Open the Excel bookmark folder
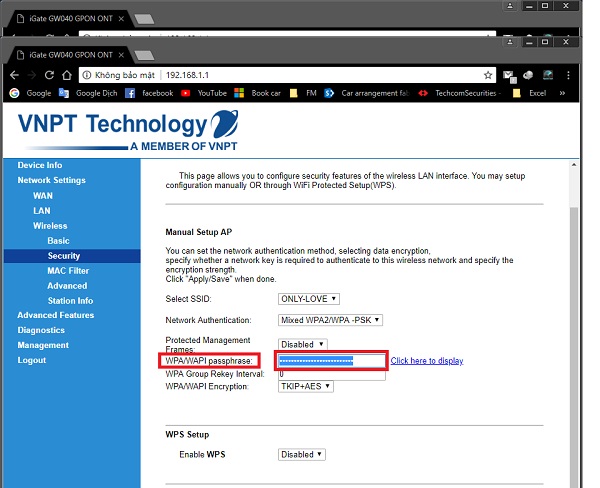 529,93
